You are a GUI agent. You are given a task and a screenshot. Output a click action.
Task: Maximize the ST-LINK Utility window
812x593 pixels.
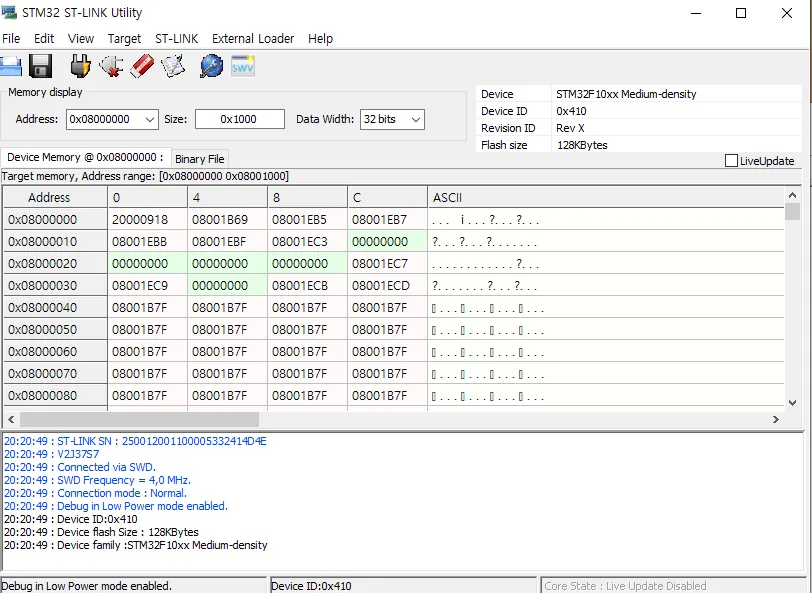741,13
